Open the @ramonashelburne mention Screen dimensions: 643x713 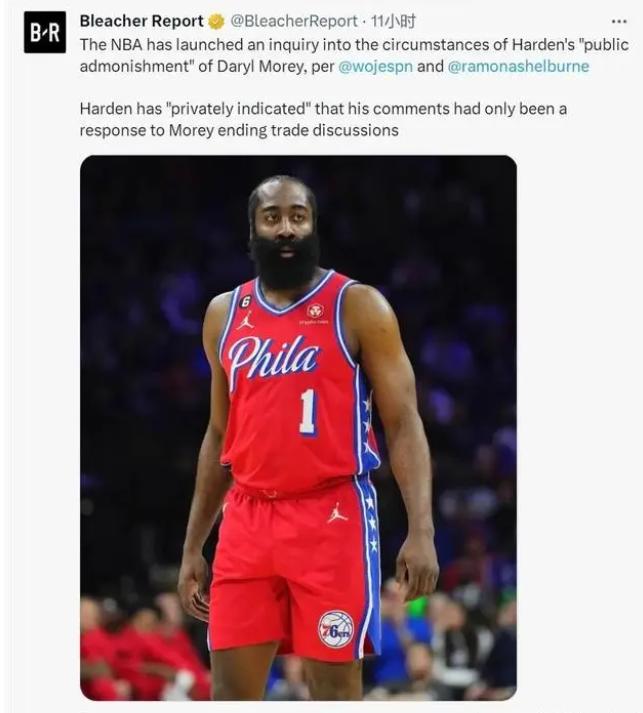click(518, 66)
